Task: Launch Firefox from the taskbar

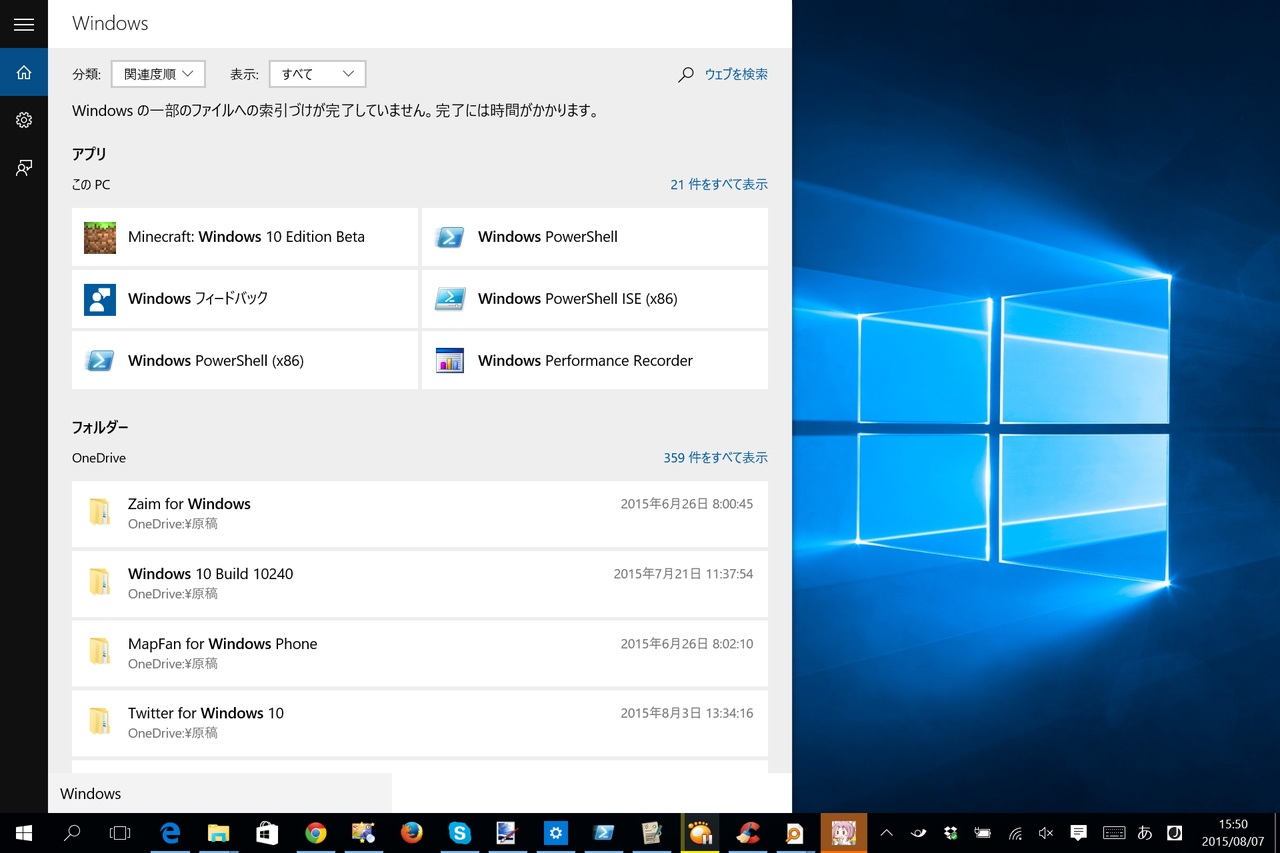Action: (411, 832)
